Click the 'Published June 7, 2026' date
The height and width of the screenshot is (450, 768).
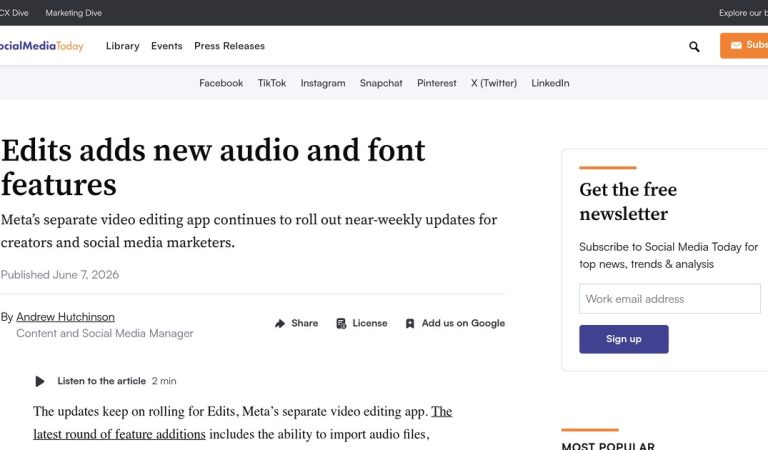[x=60, y=275]
